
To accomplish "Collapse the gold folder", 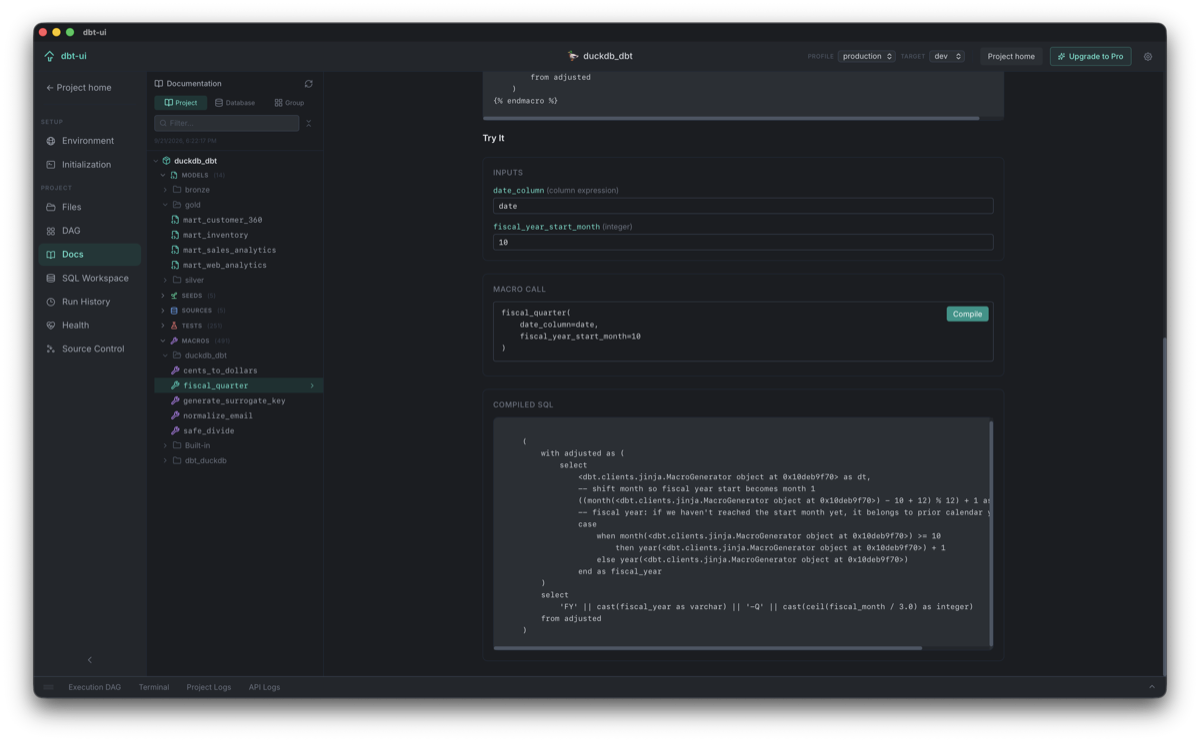I will (x=166, y=205).
